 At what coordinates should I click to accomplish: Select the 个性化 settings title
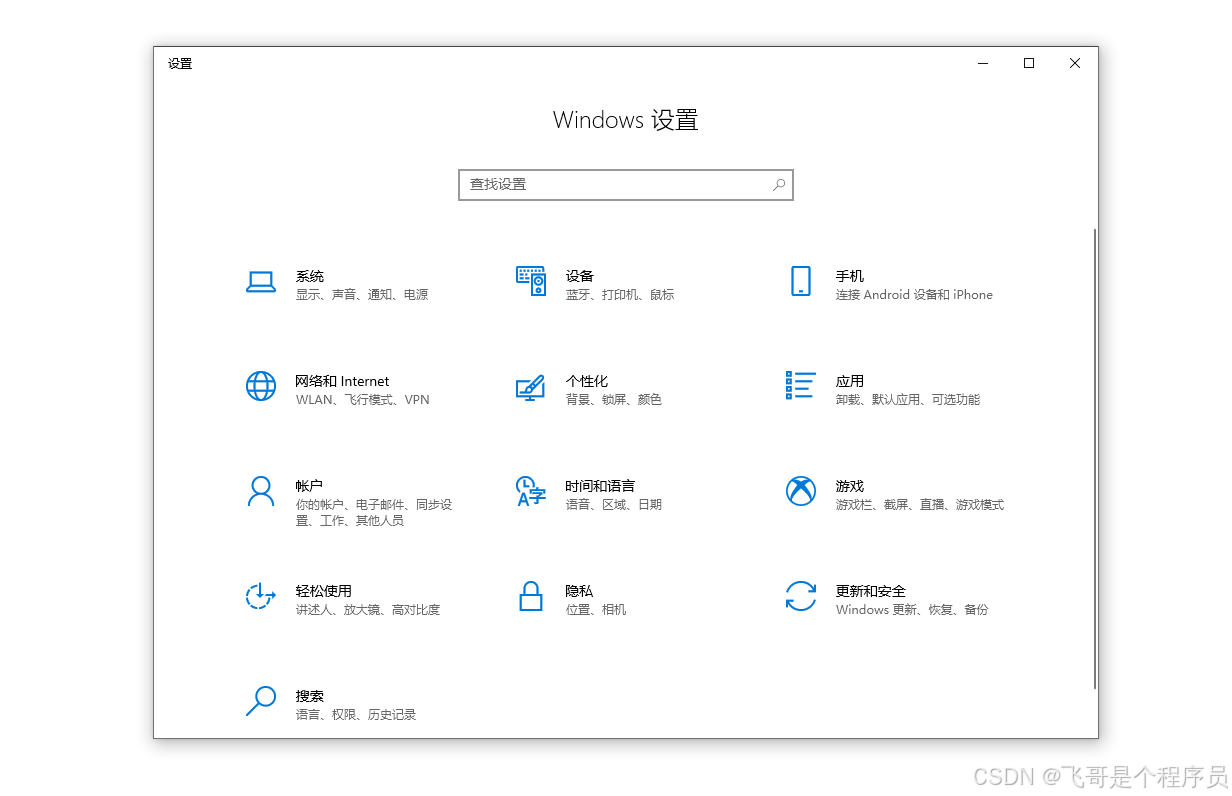(x=587, y=381)
